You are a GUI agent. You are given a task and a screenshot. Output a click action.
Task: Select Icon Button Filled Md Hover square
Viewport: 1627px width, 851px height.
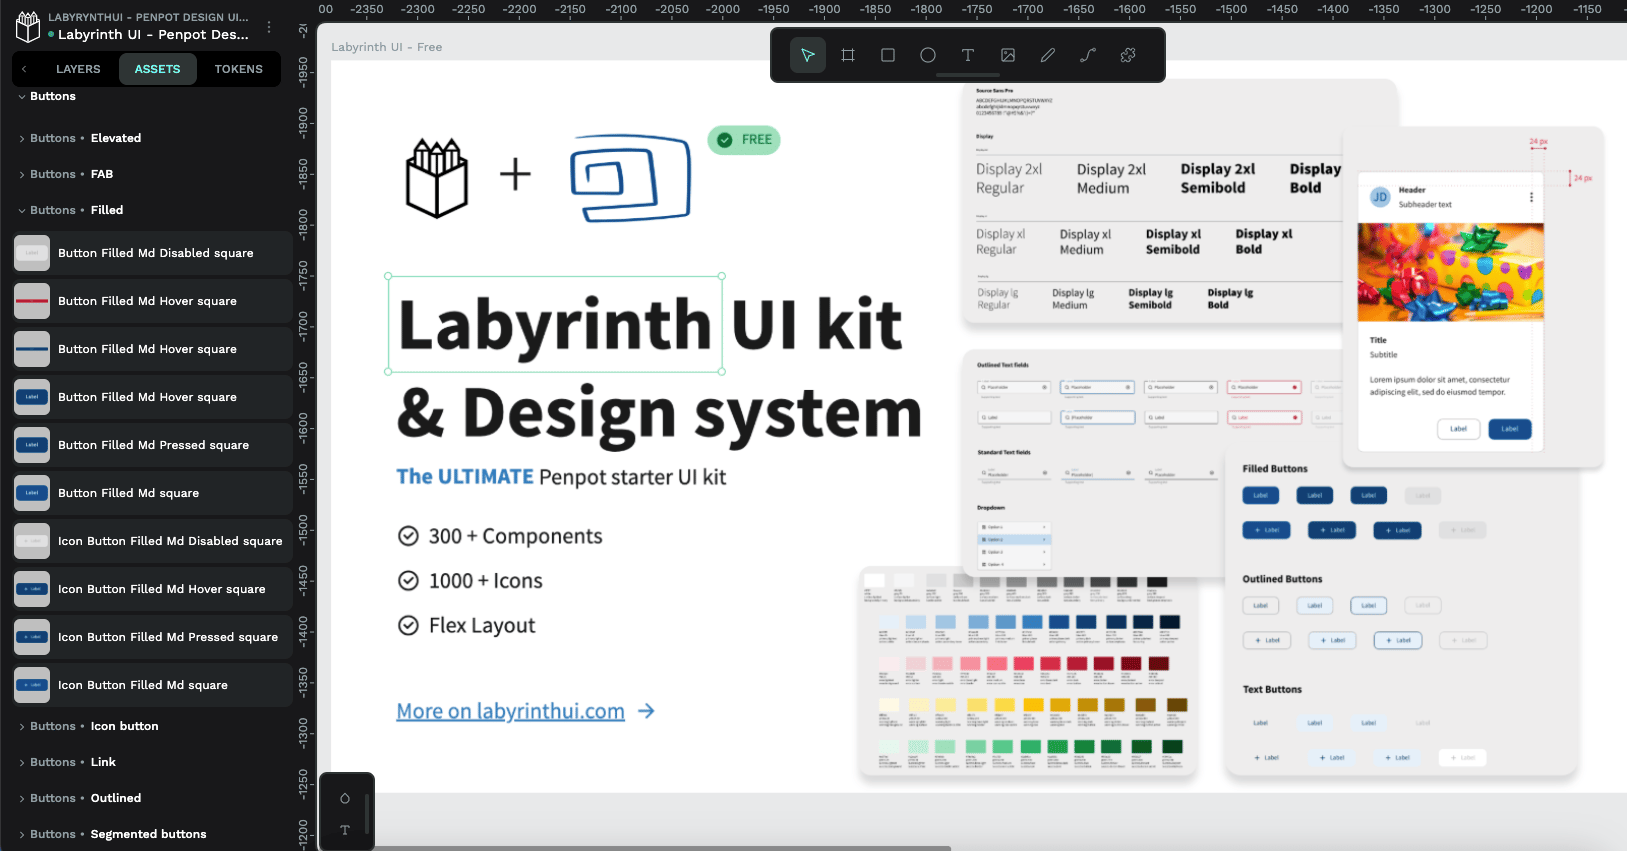coord(153,589)
